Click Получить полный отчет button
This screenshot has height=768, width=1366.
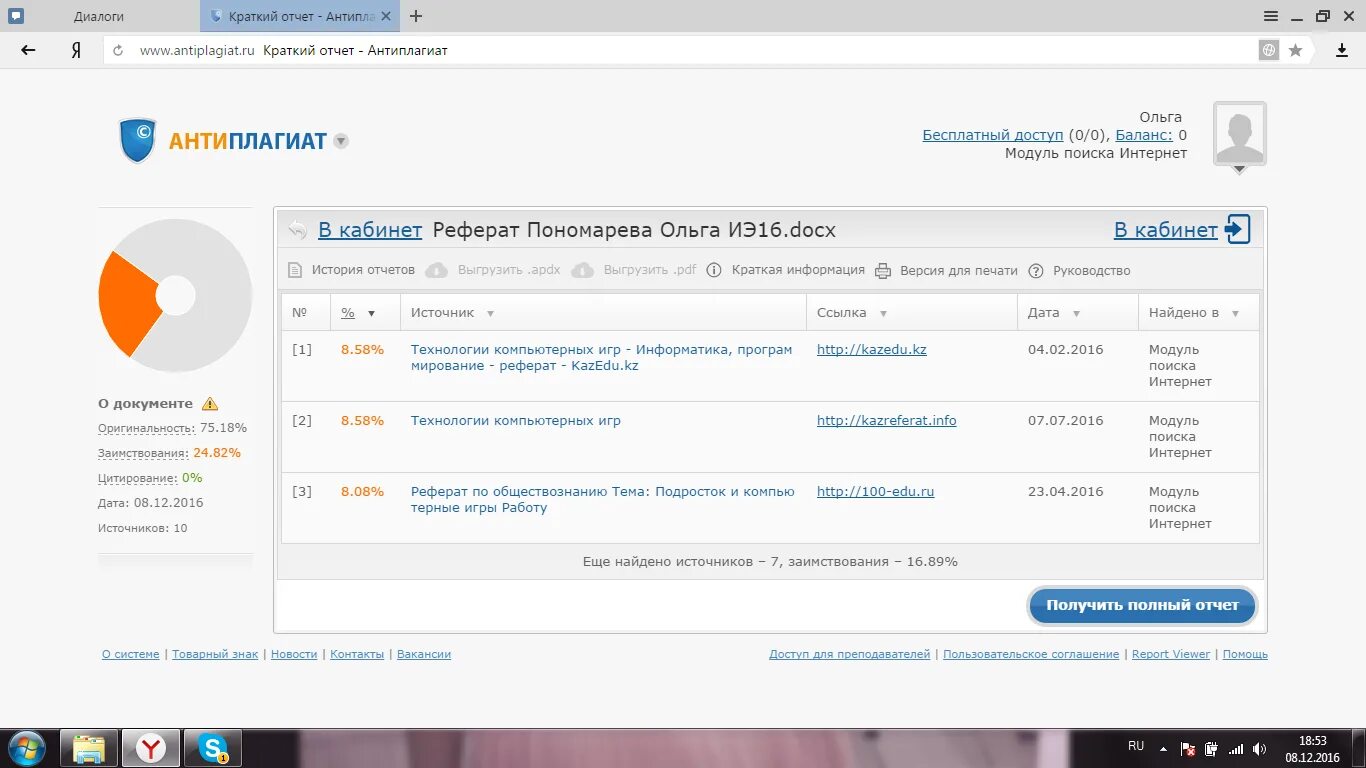click(1142, 605)
